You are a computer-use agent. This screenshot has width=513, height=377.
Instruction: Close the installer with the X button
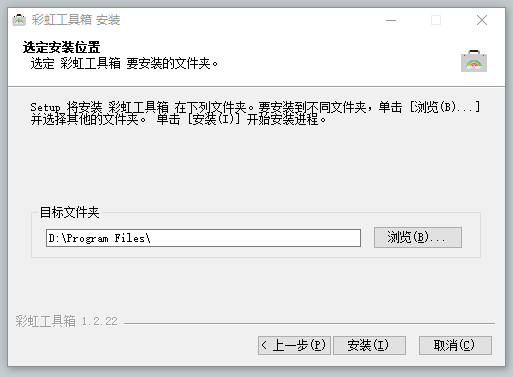click(482, 20)
